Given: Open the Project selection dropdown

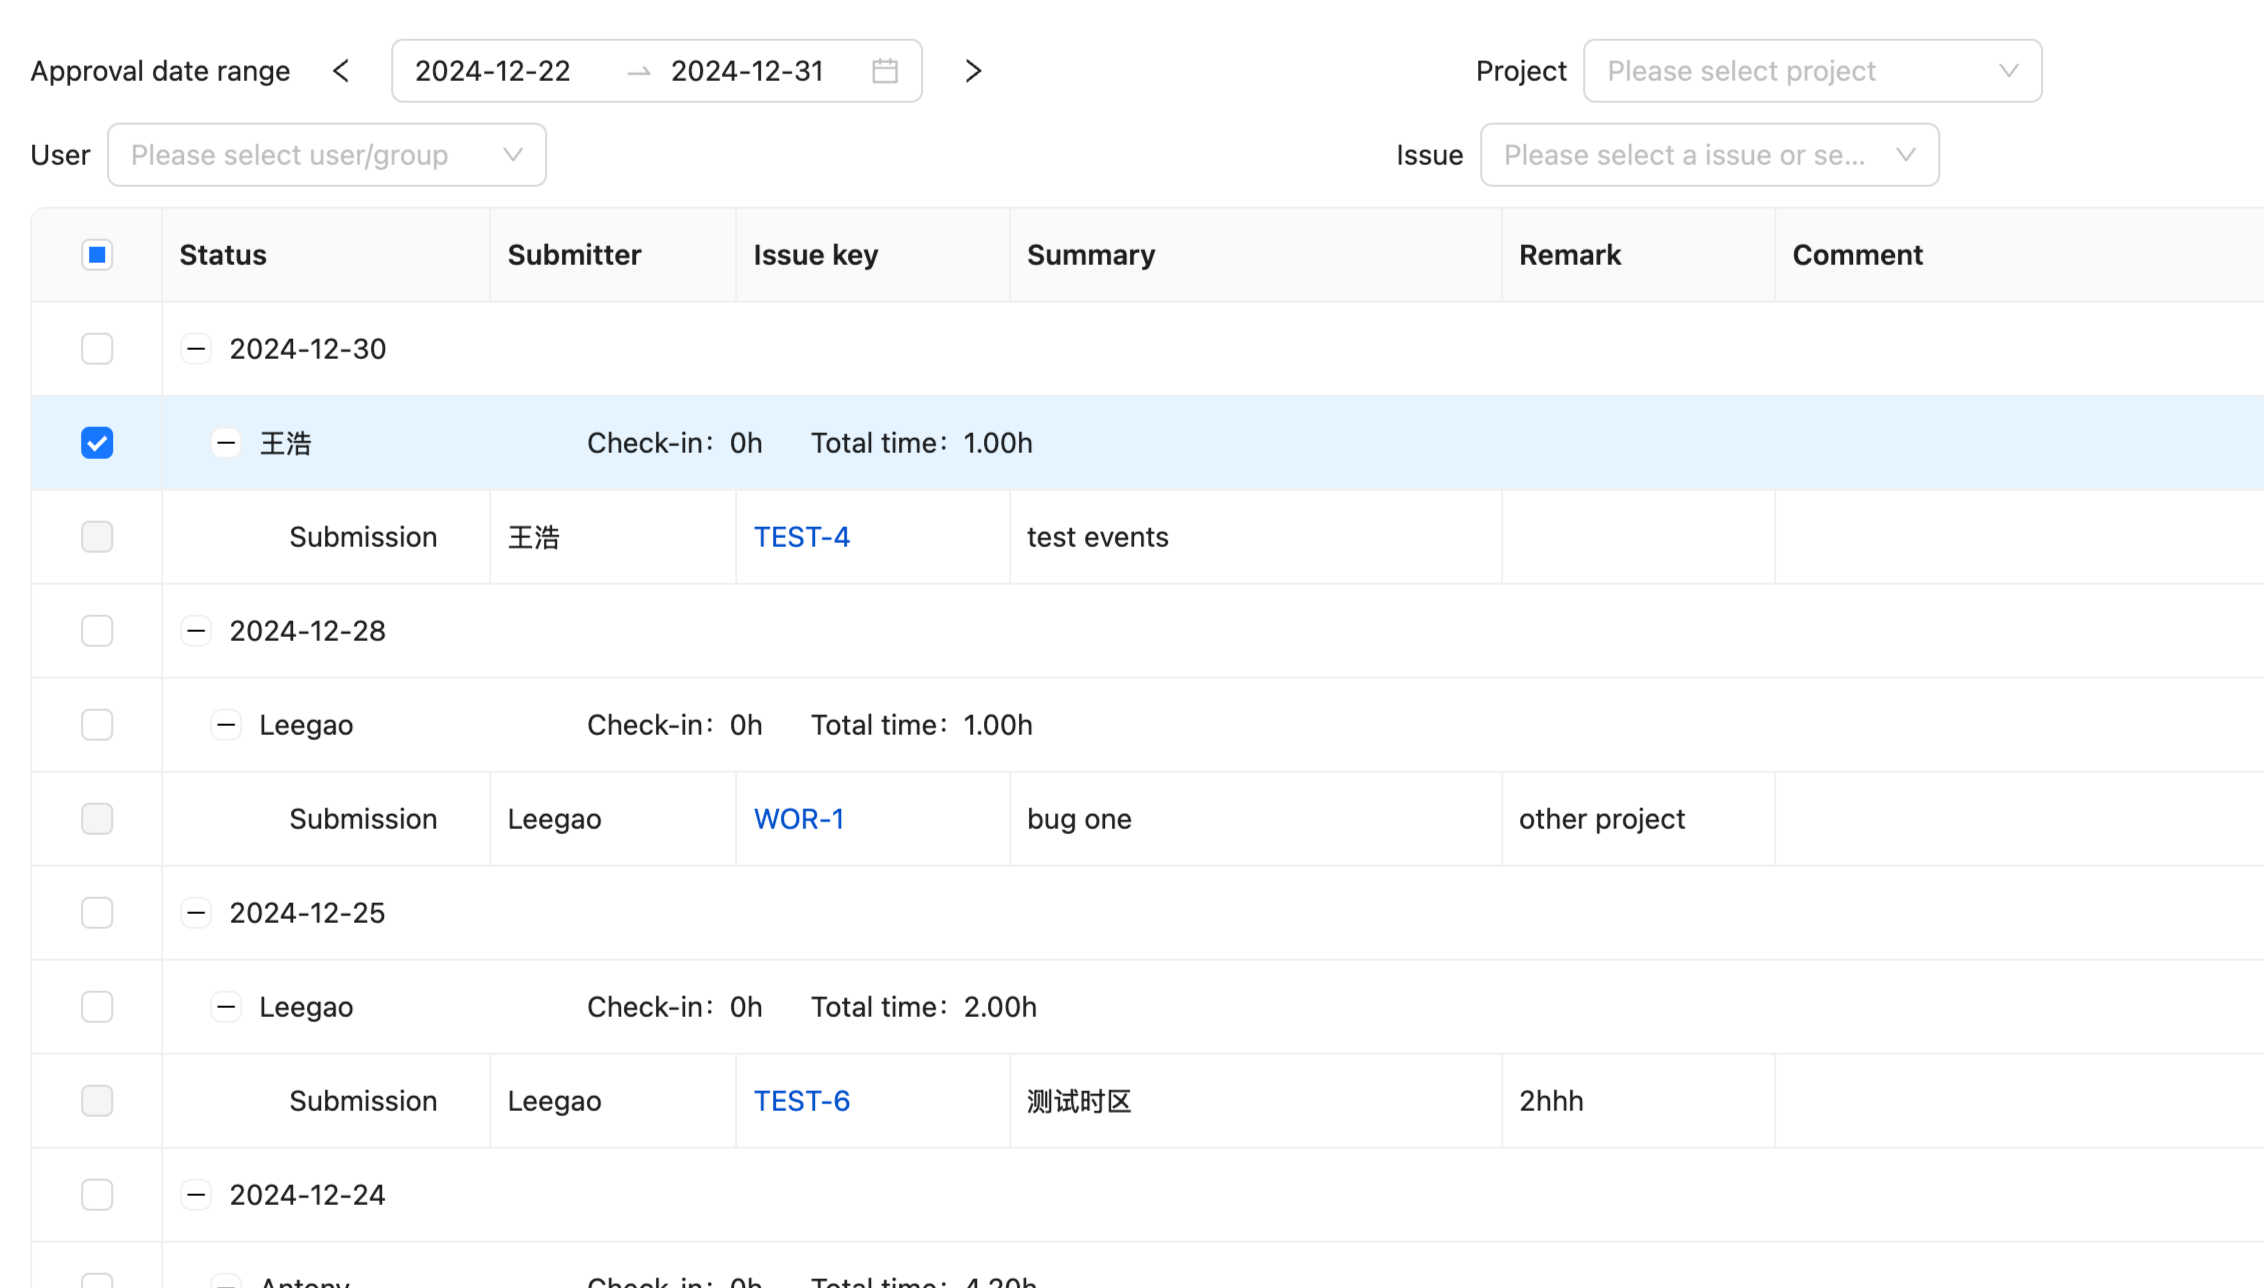Looking at the screenshot, I should (1812, 71).
